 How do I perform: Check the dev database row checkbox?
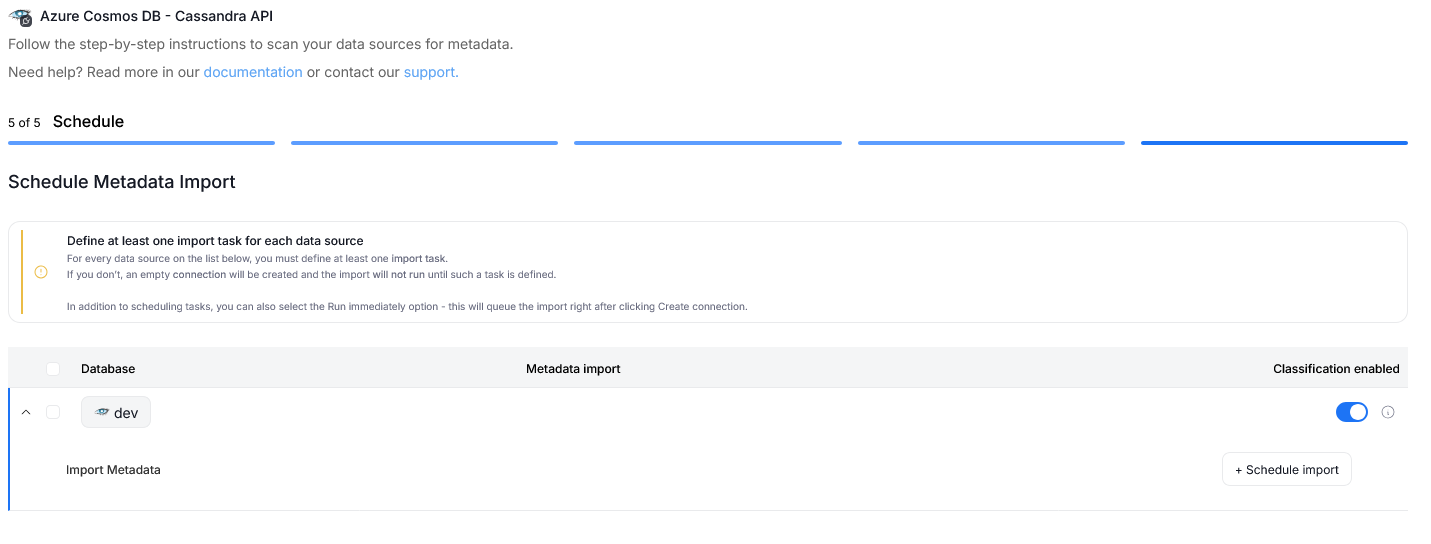53,412
